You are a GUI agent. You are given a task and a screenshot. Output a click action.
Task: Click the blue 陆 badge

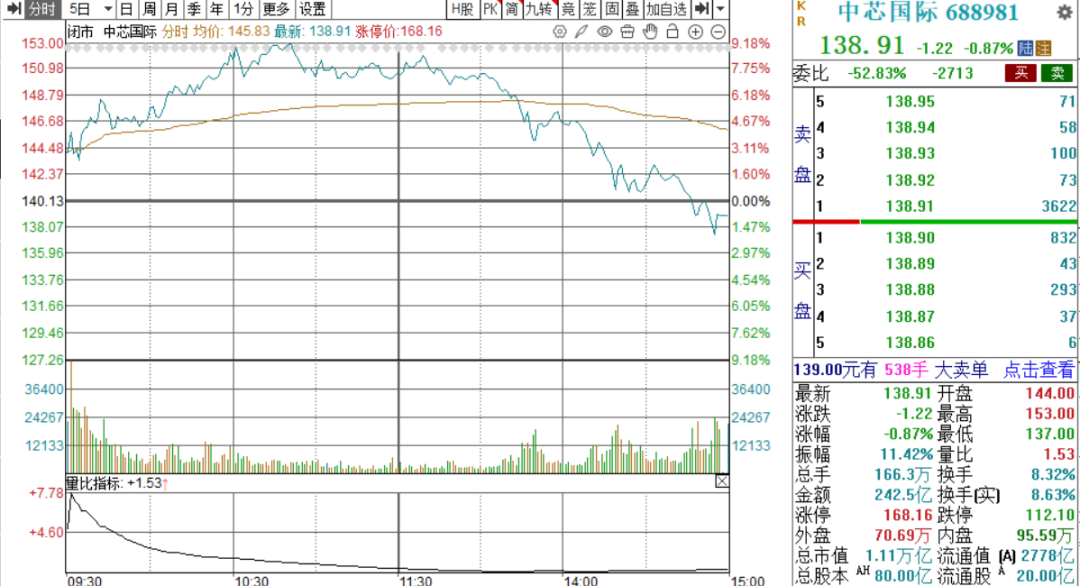[1025, 47]
